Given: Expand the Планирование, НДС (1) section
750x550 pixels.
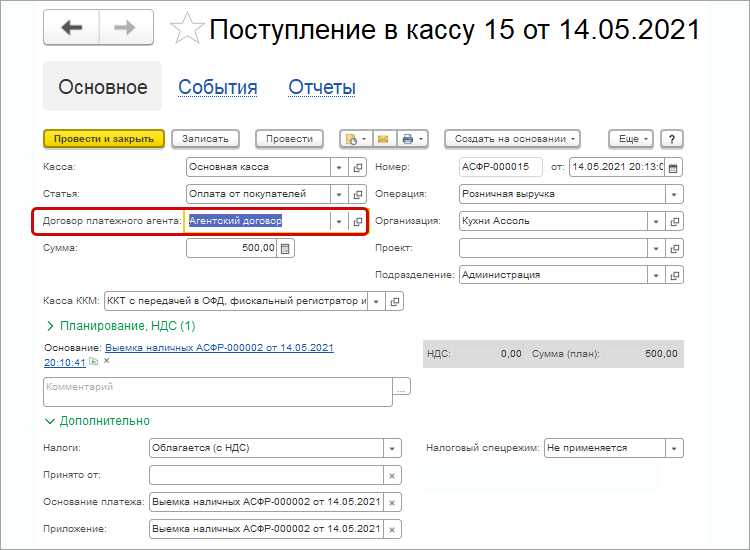Looking at the screenshot, I should point(121,326).
